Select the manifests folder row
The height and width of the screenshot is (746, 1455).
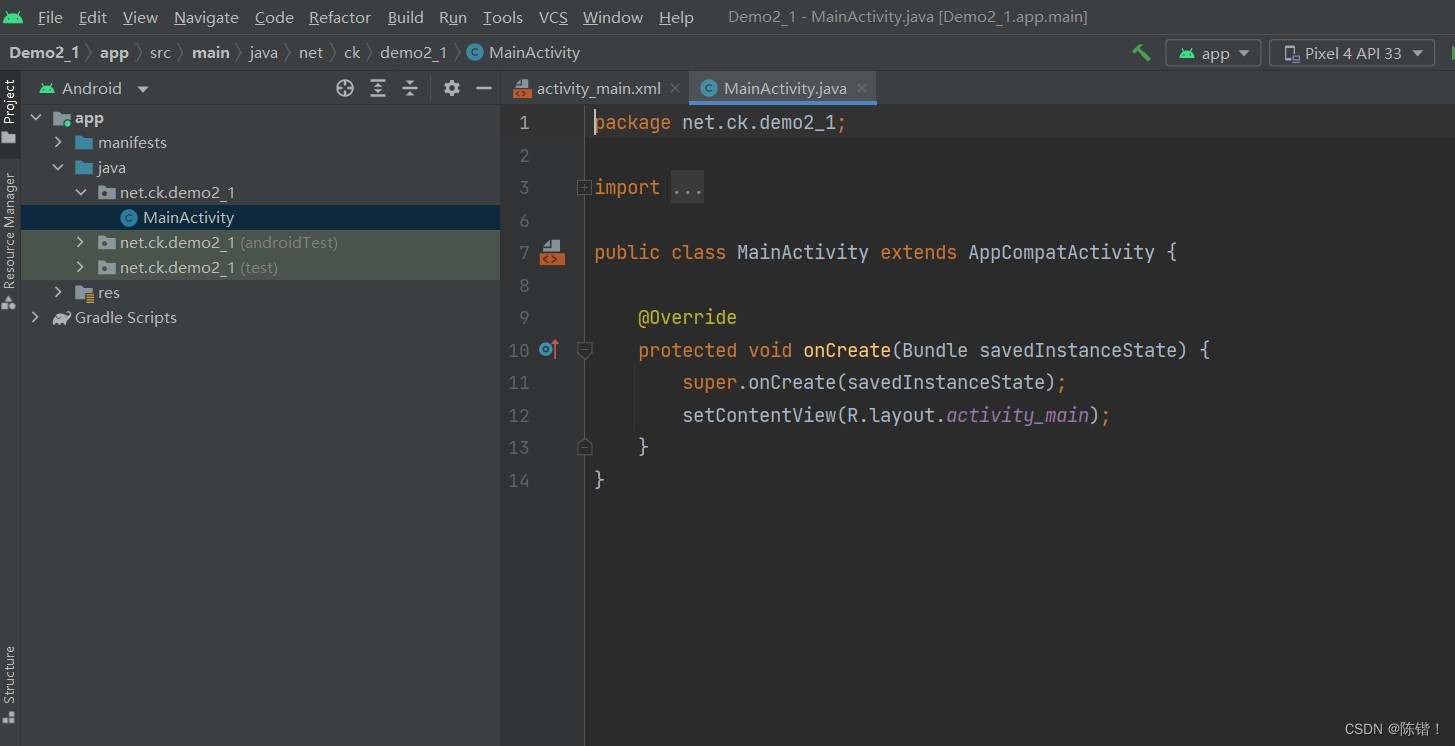coord(260,143)
